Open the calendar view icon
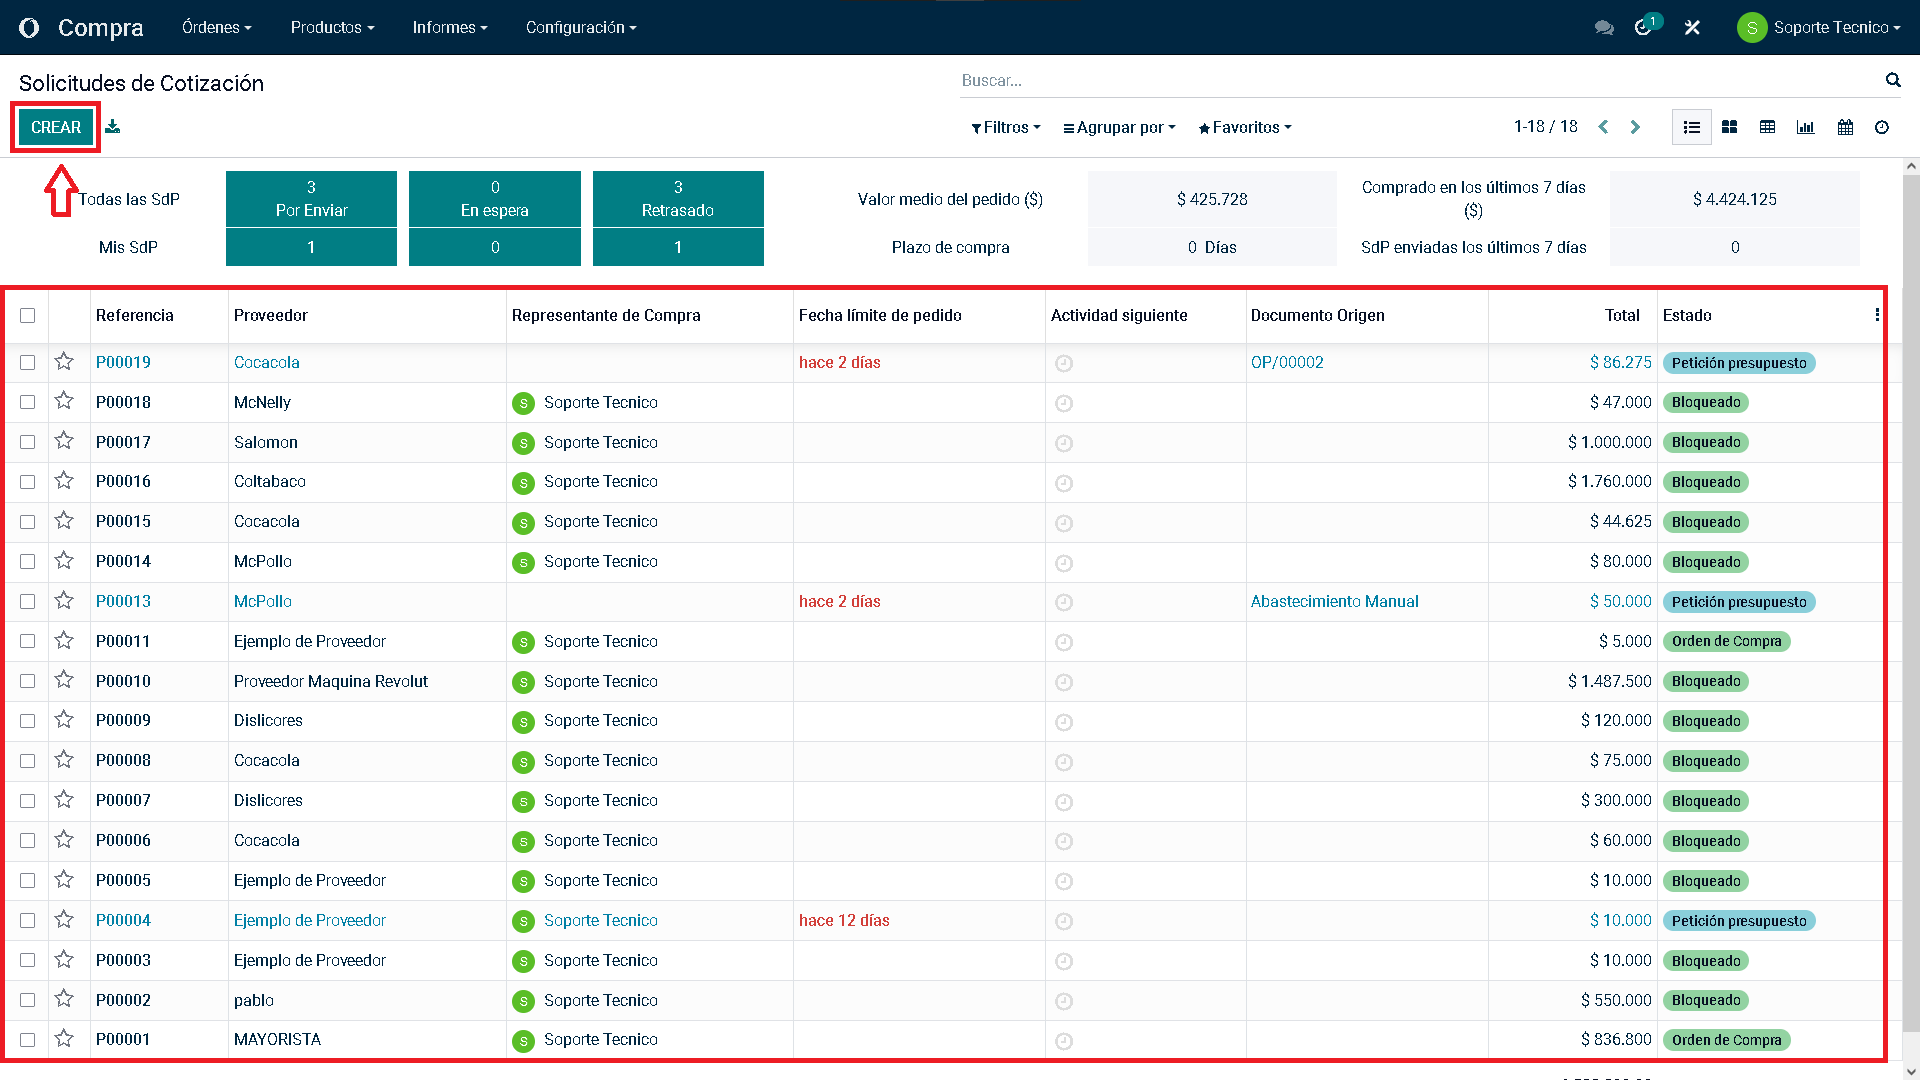The width and height of the screenshot is (1920, 1080). click(1845, 127)
